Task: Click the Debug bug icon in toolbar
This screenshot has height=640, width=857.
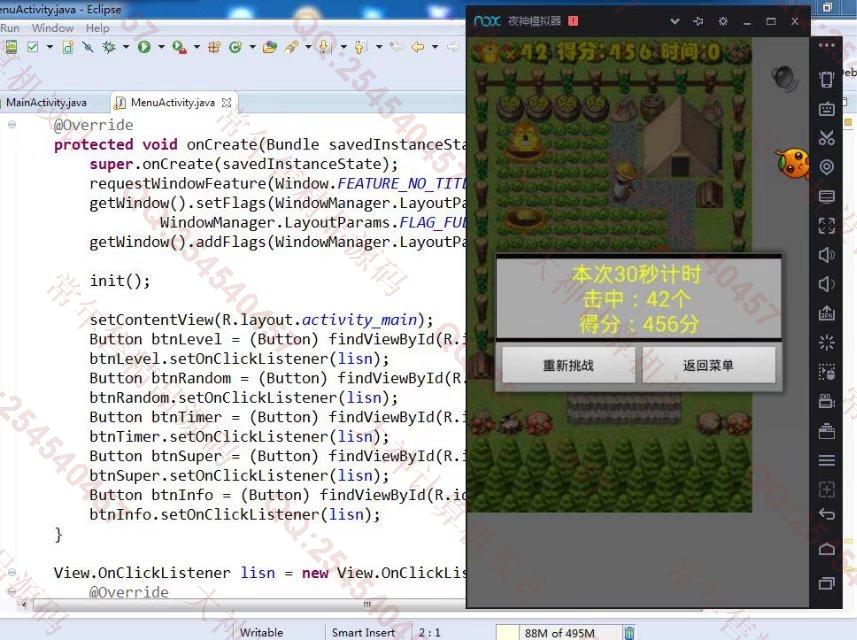Action: coord(110,47)
